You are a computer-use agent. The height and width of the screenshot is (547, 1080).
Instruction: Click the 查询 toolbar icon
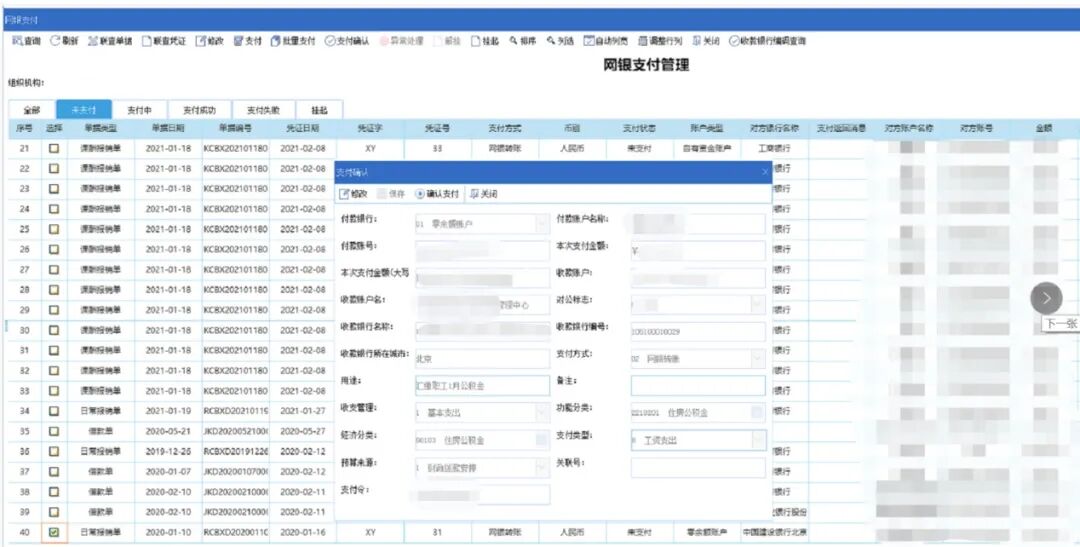click(26, 41)
